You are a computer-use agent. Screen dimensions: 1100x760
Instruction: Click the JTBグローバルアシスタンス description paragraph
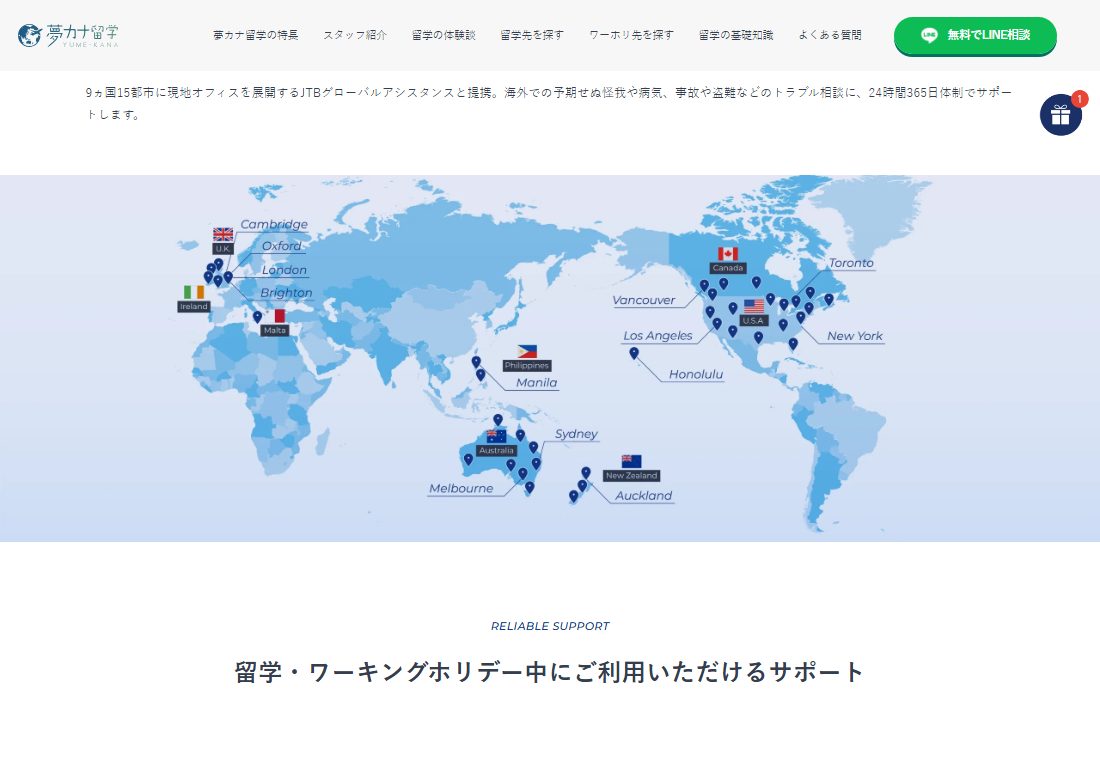pyautogui.click(x=549, y=103)
